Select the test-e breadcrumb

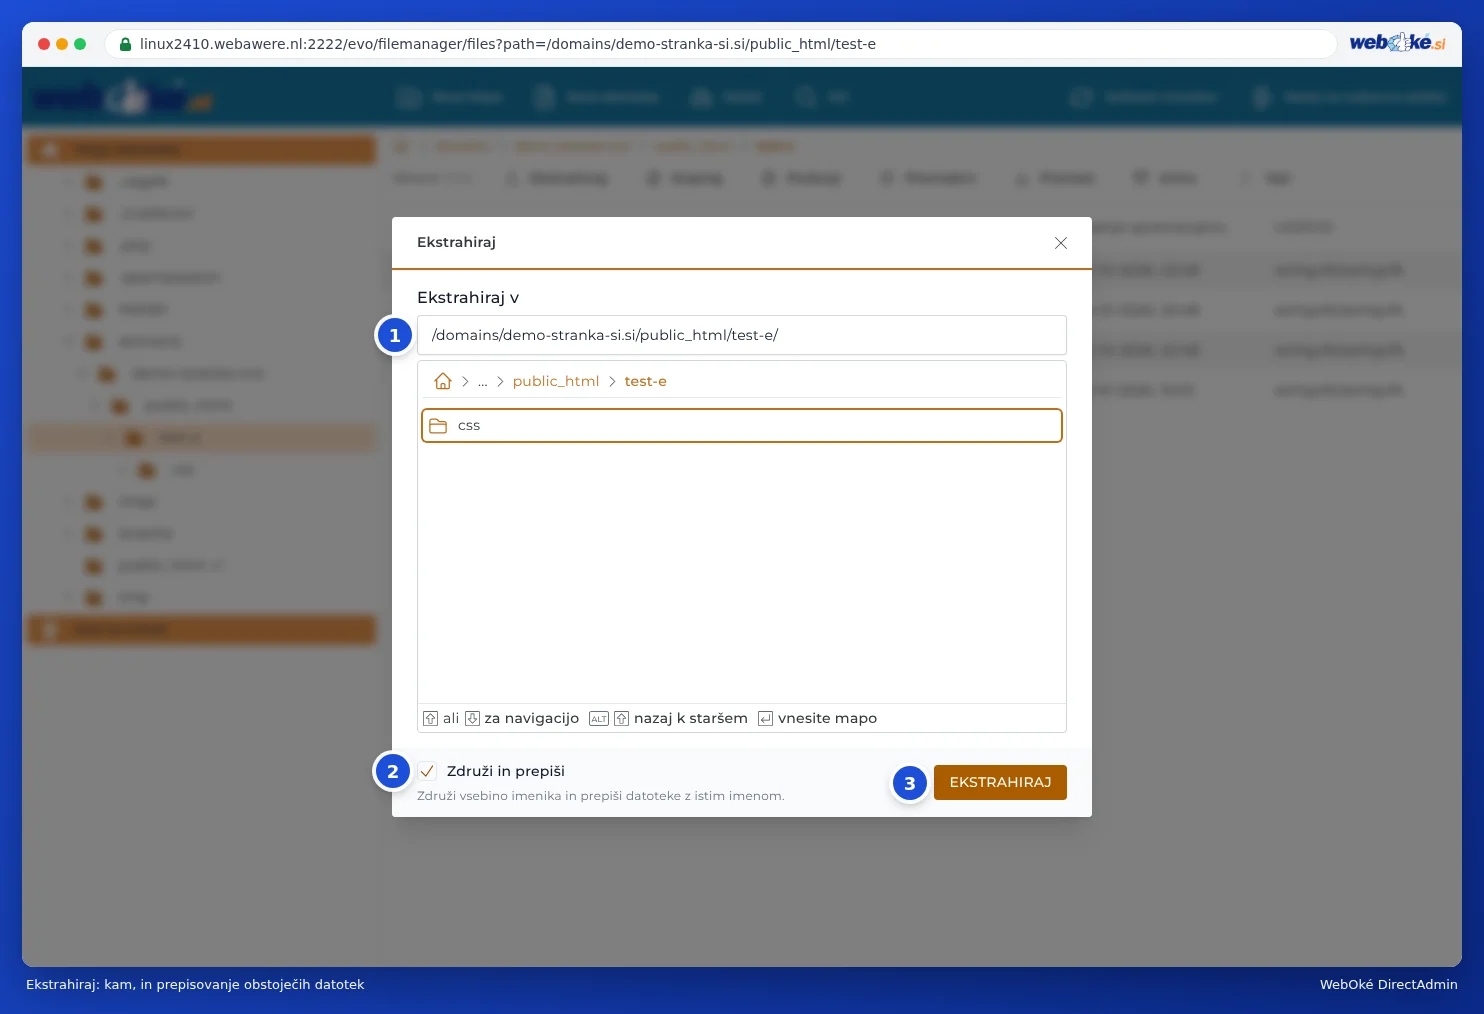[x=645, y=381]
